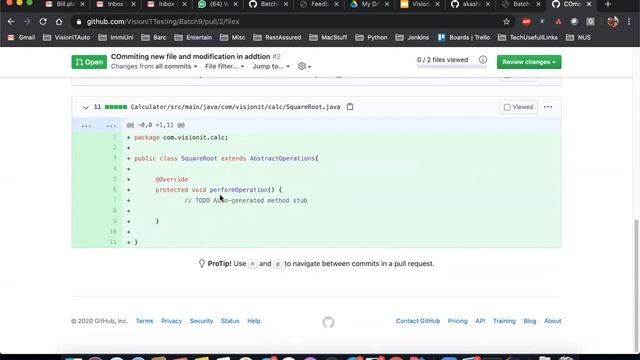Open the RestAssured bookmark folder
The image size is (640, 360).
[277, 38]
